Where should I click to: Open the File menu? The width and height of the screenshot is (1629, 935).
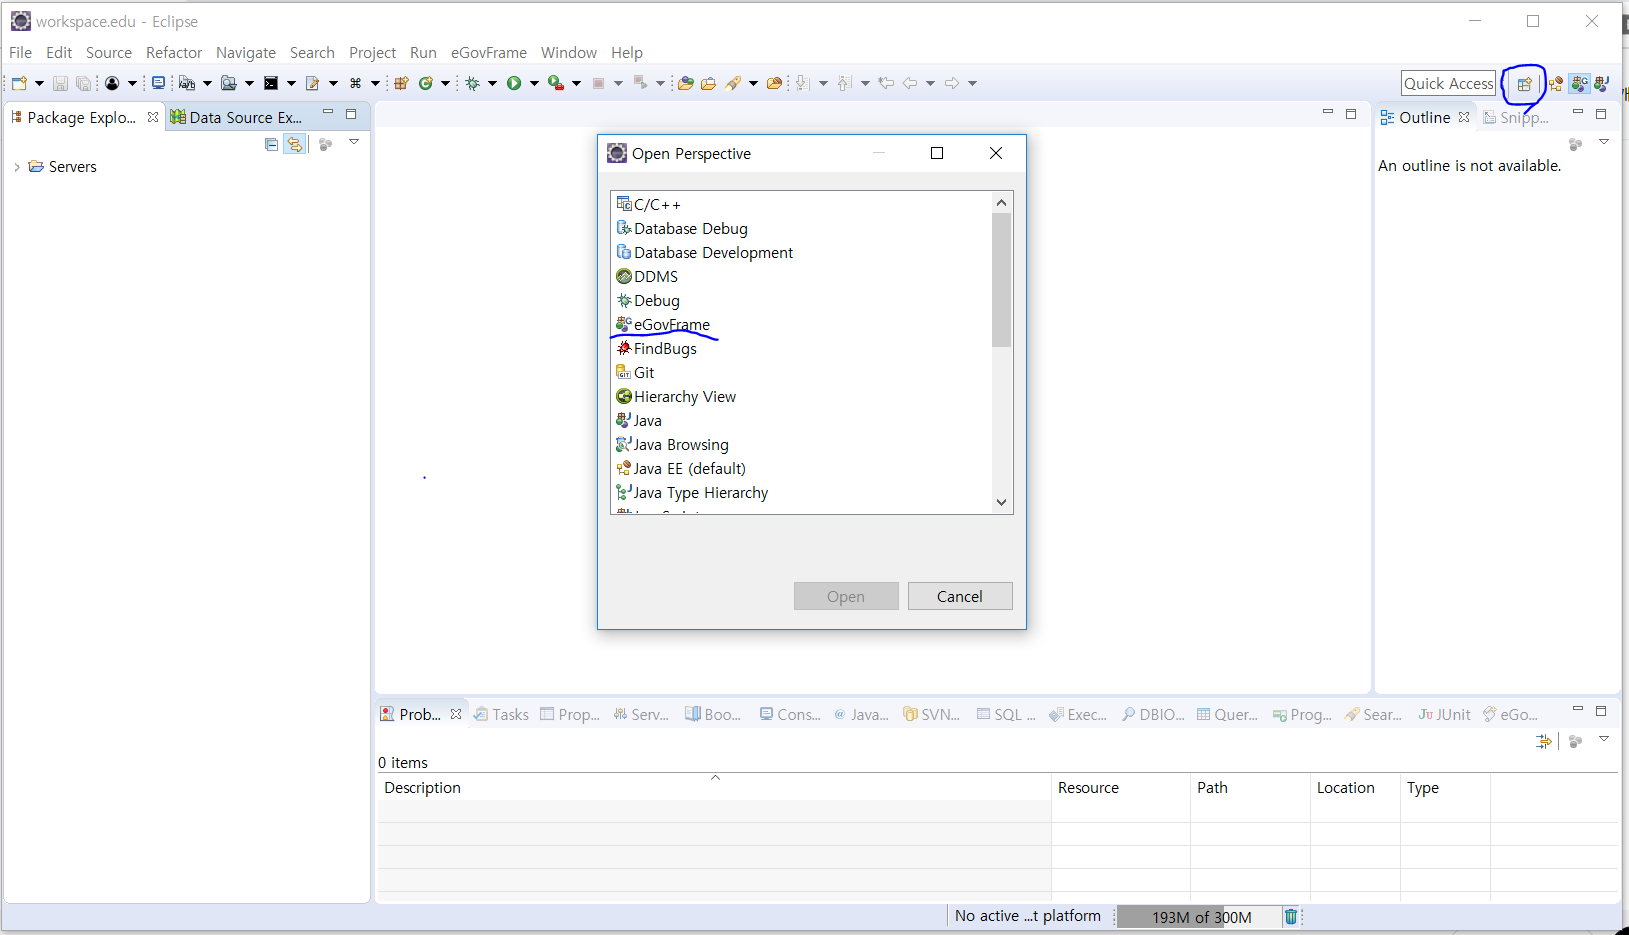coord(21,52)
